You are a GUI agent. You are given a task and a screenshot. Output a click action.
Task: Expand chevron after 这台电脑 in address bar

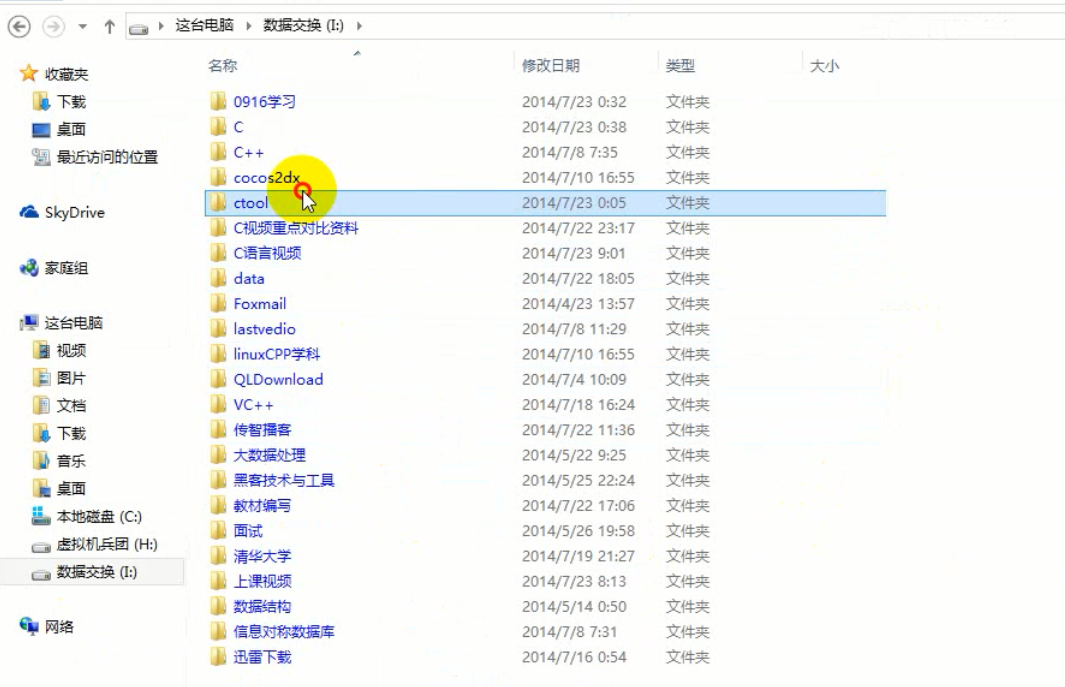[249, 26]
